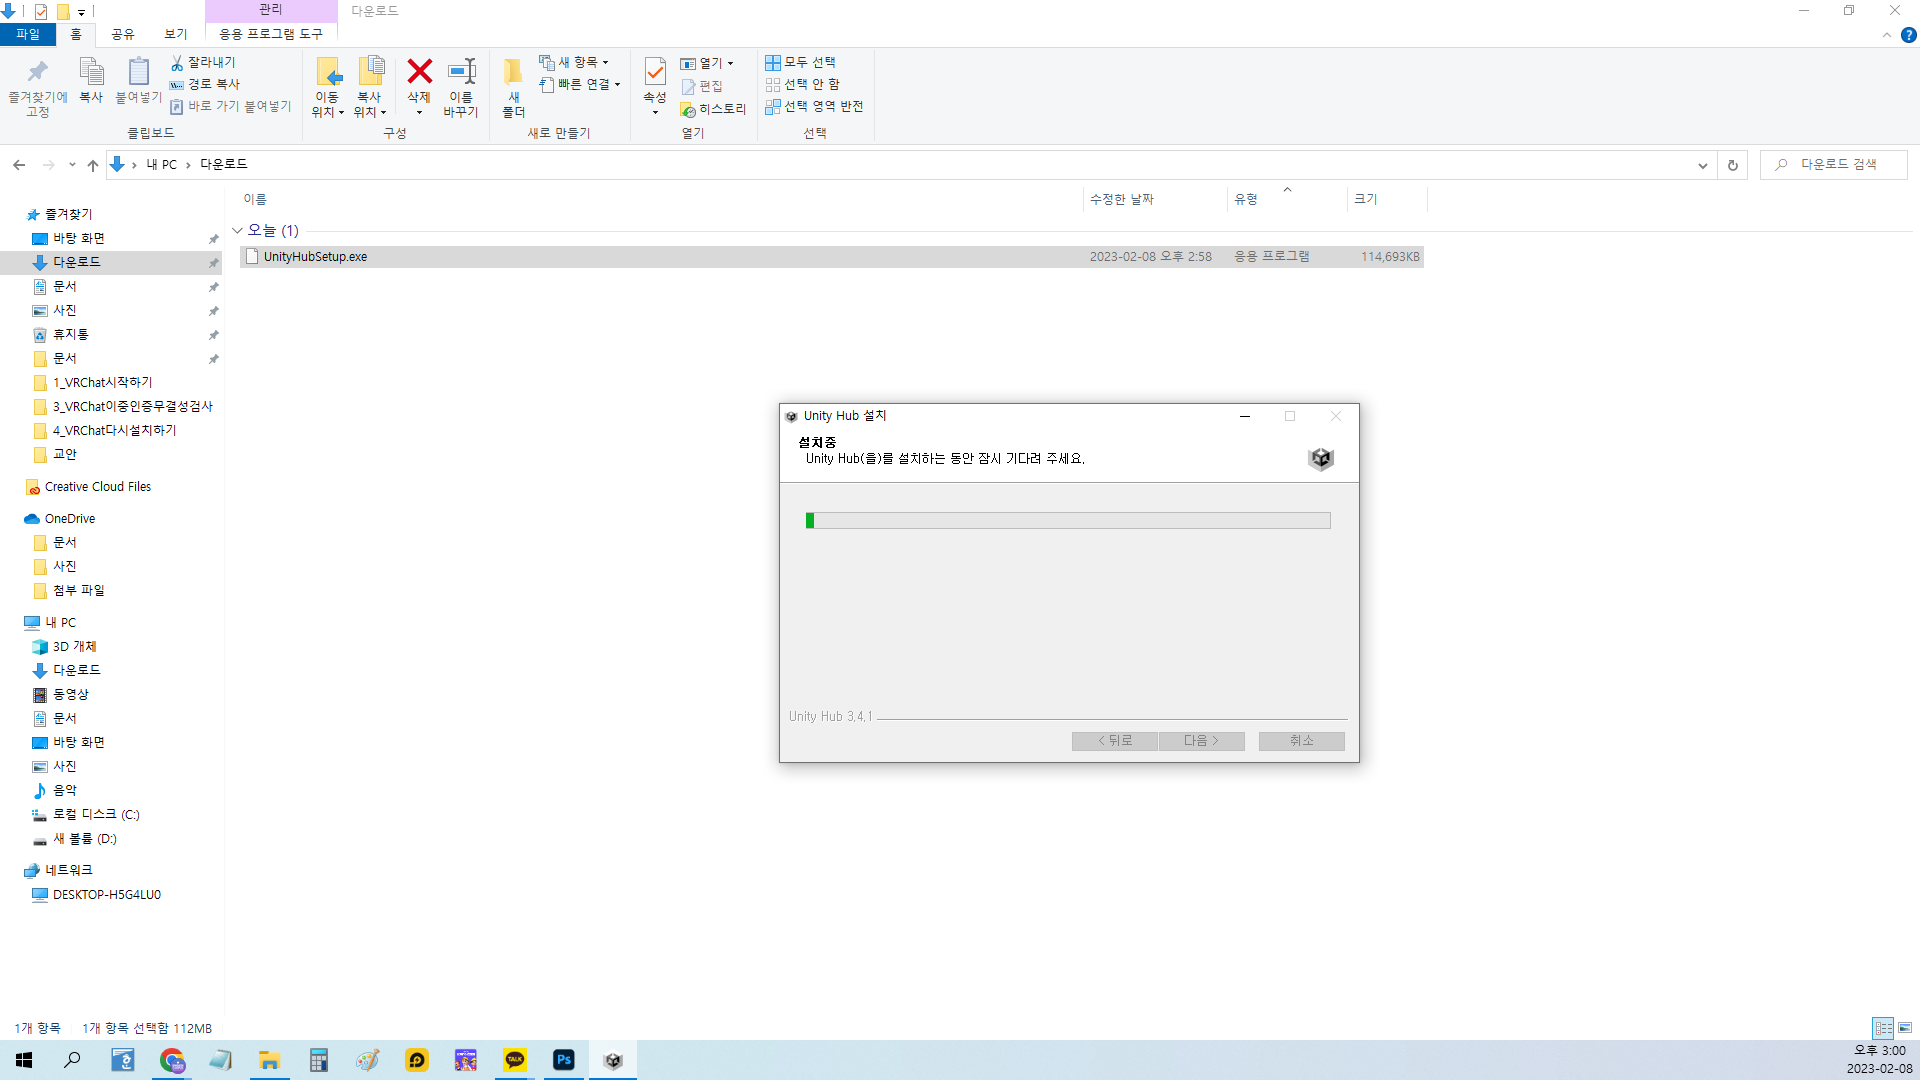
Task: Click Invert selection (선택 영역 반전)
Action: click(814, 106)
